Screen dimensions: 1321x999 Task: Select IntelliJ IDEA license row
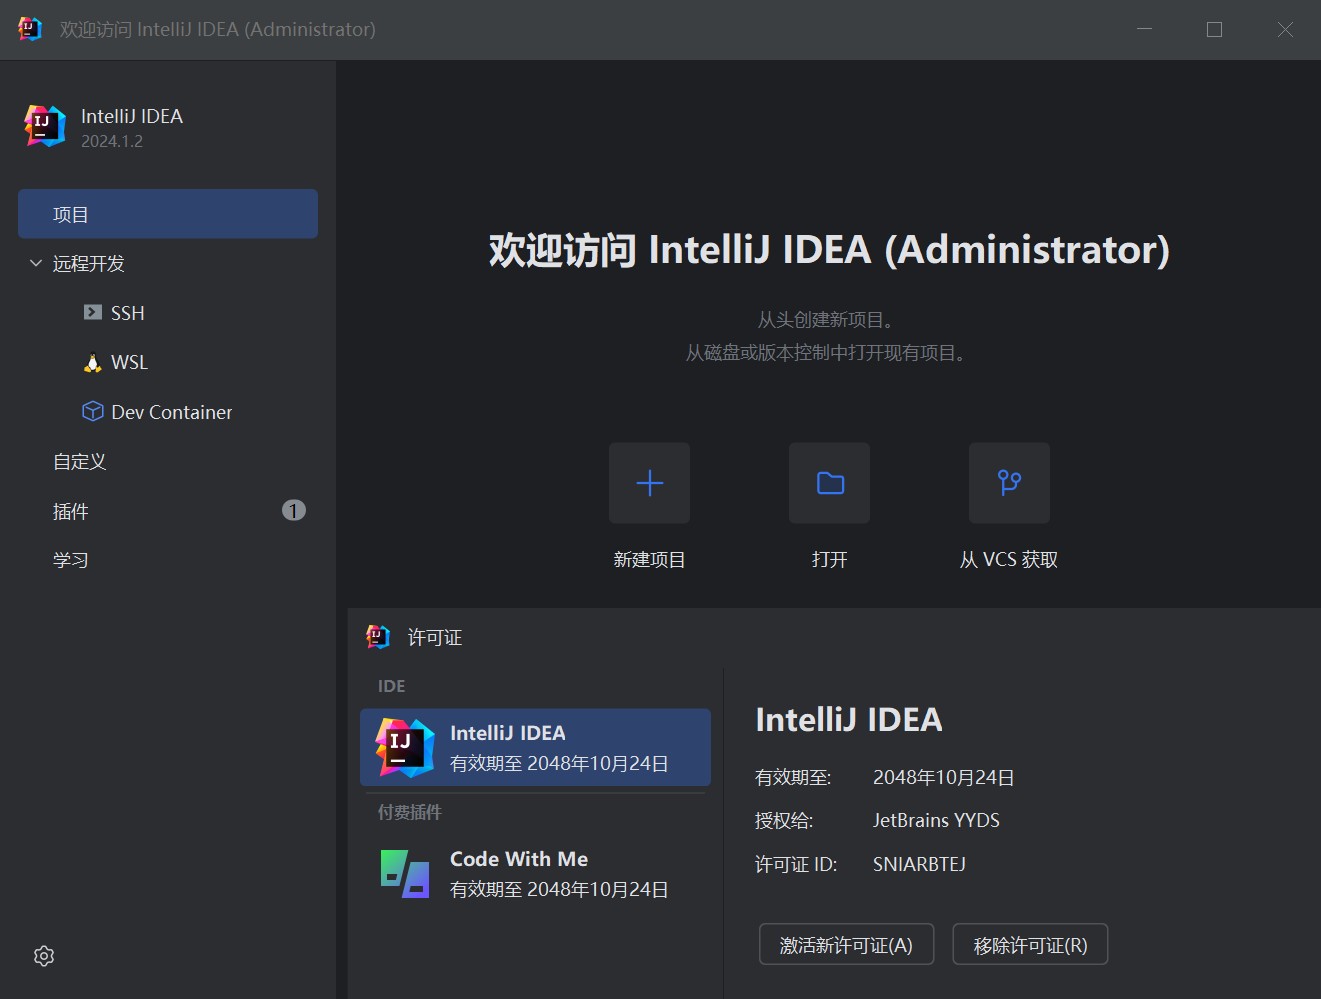535,748
